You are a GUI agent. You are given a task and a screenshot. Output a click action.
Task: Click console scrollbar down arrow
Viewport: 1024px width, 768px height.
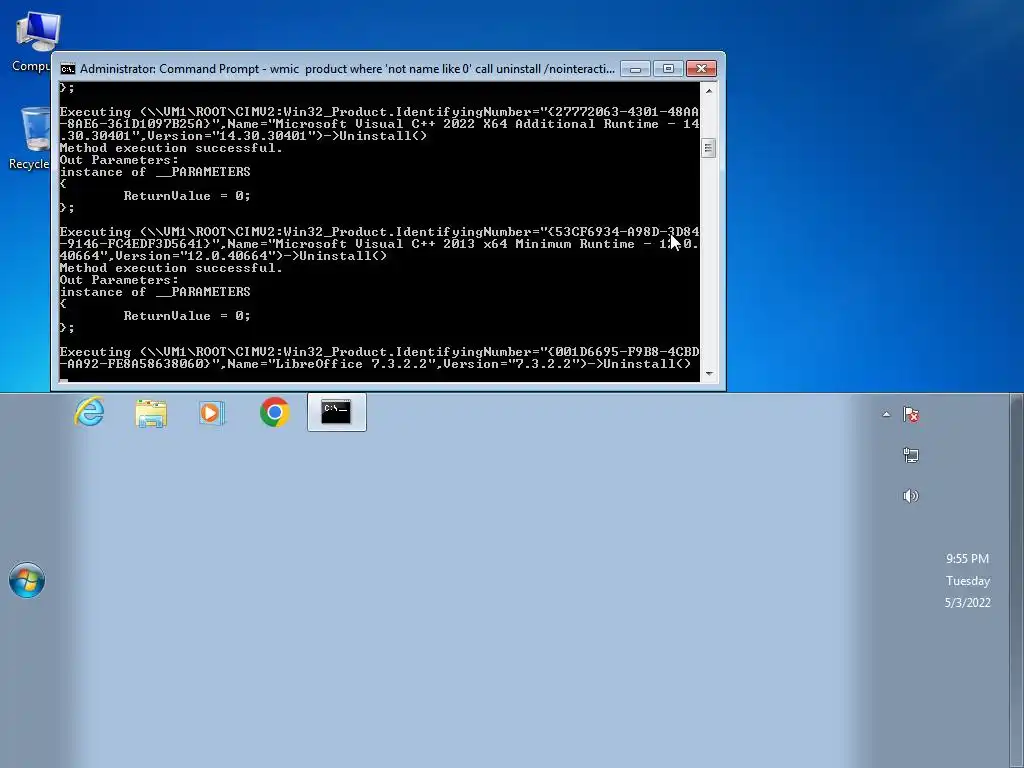pyautogui.click(x=709, y=374)
